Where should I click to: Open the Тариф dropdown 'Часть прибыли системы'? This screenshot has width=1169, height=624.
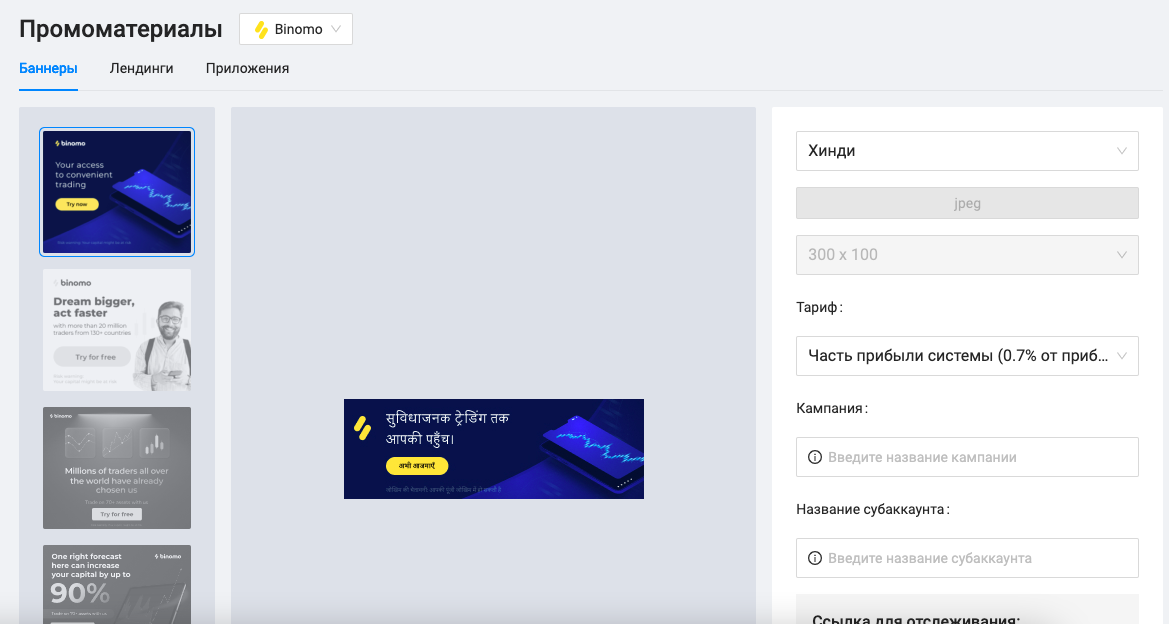(967, 356)
